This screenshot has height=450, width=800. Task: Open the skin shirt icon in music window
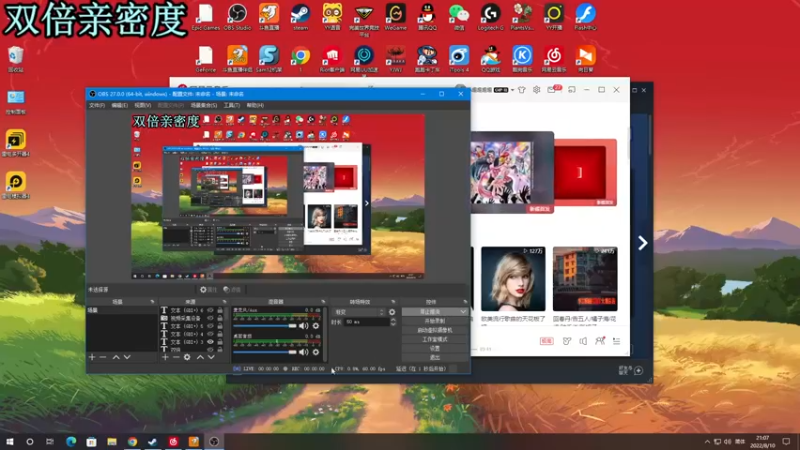click(521, 90)
